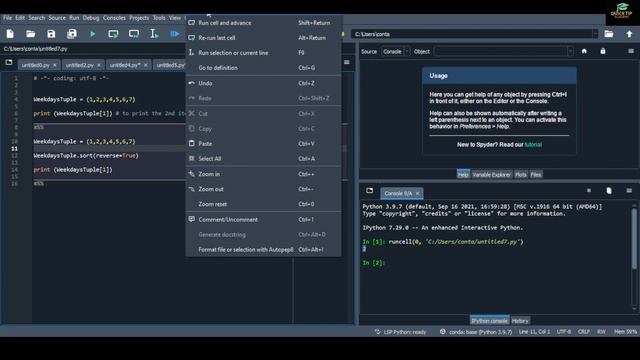Choose Zoom in from the context menu
The height and width of the screenshot is (360, 640).
263,174
